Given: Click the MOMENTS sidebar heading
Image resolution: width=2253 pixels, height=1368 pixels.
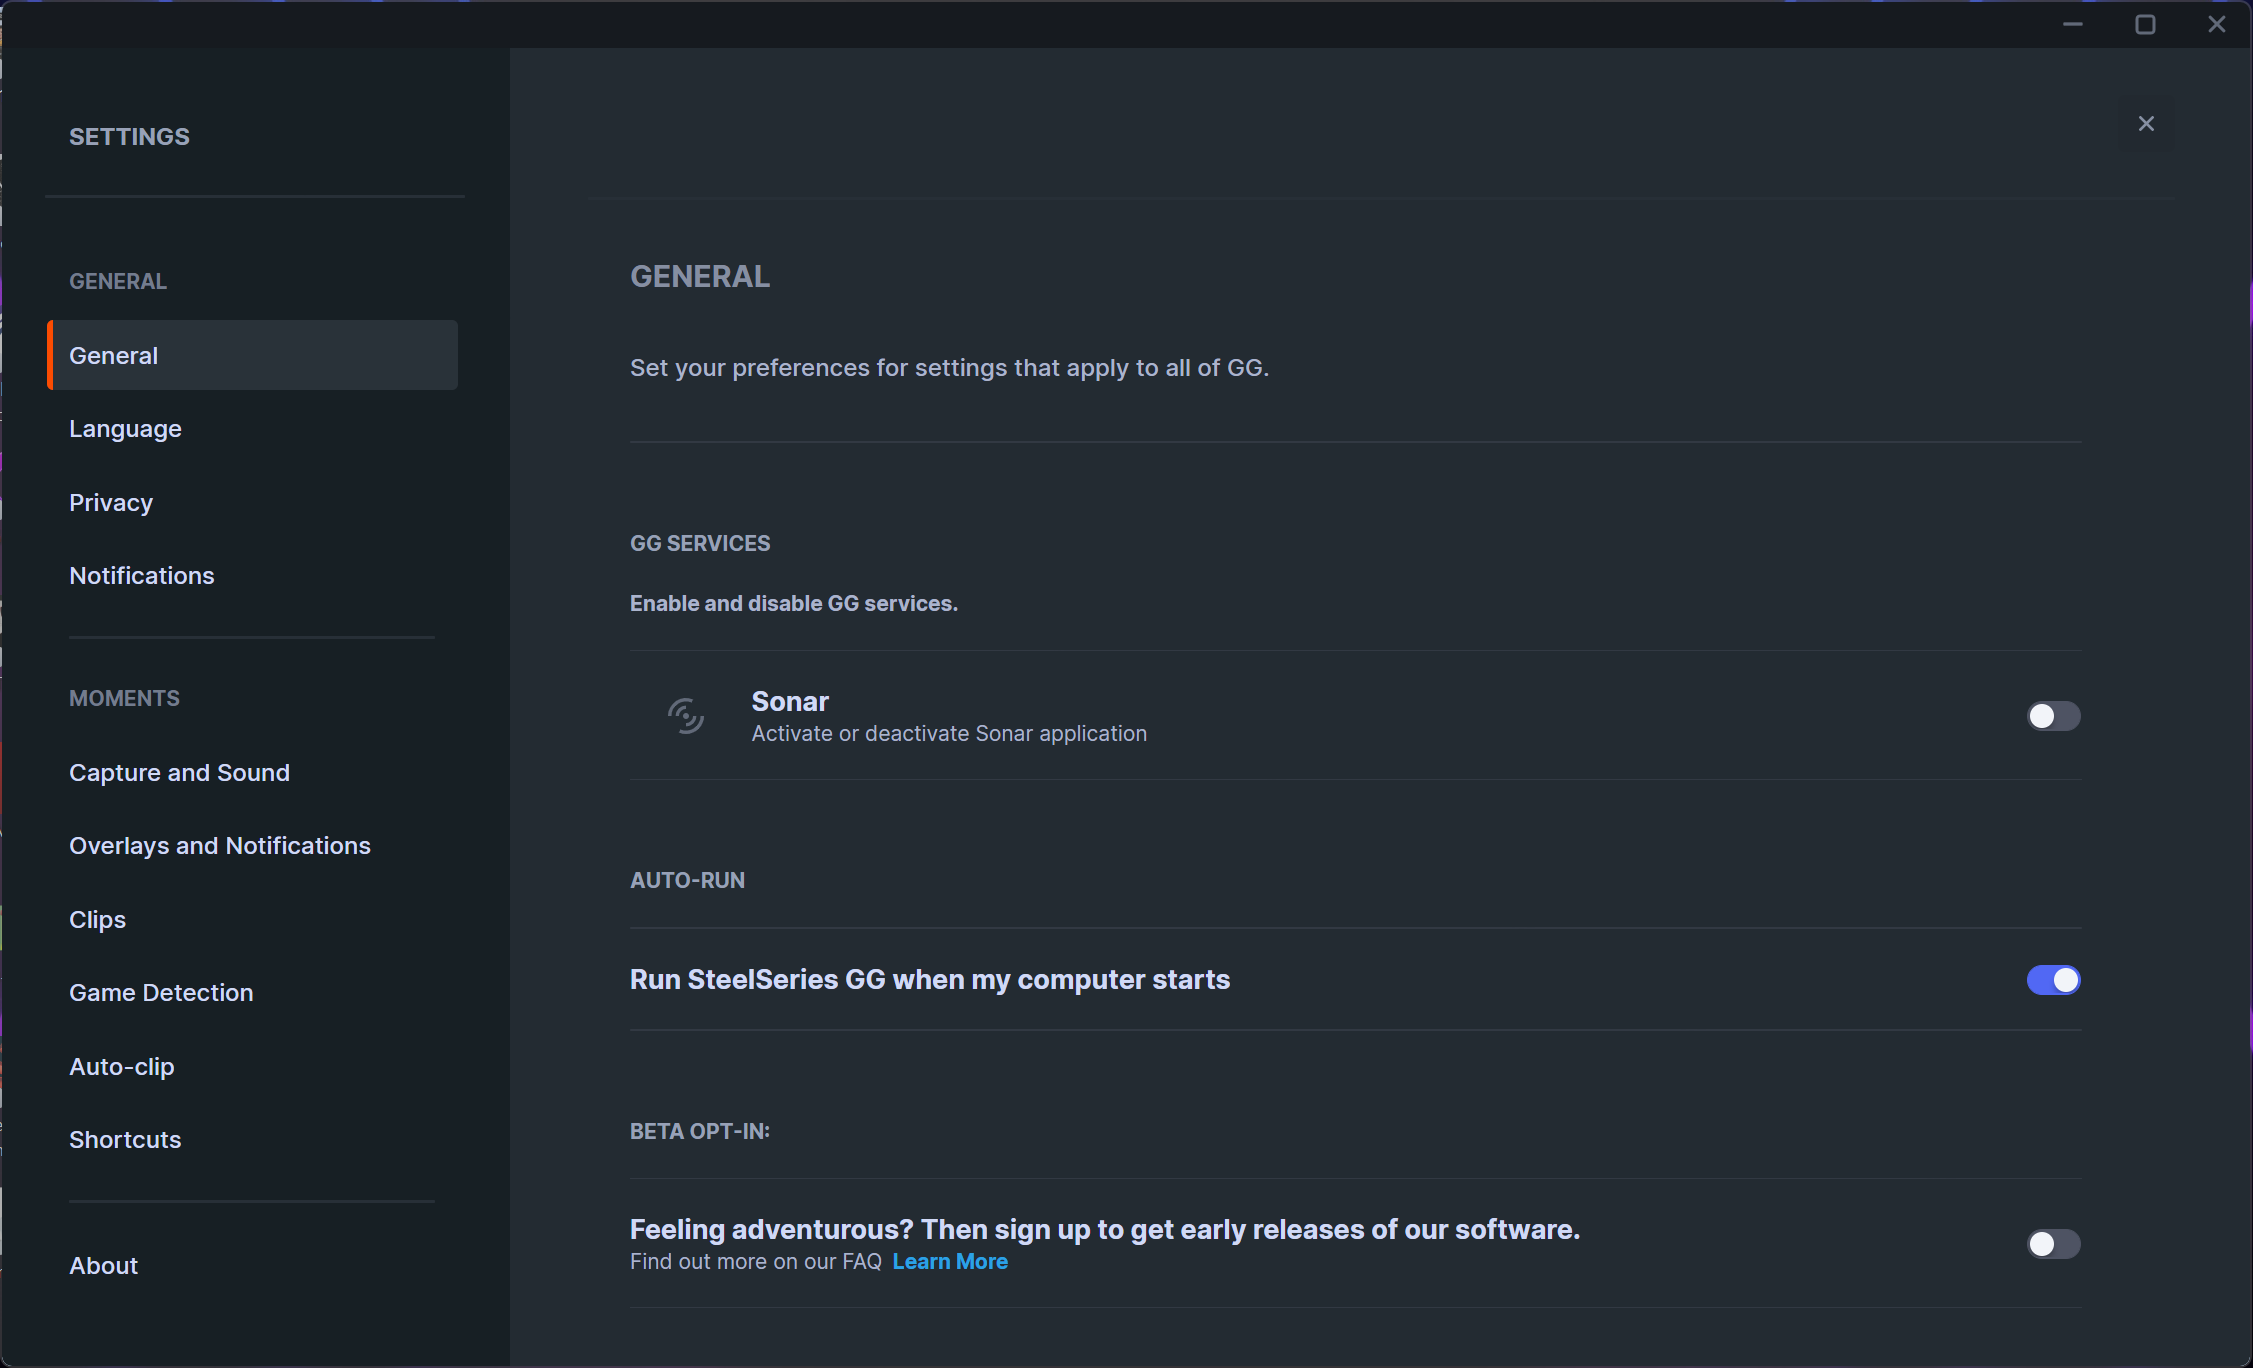Looking at the screenshot, I should 124,698.
